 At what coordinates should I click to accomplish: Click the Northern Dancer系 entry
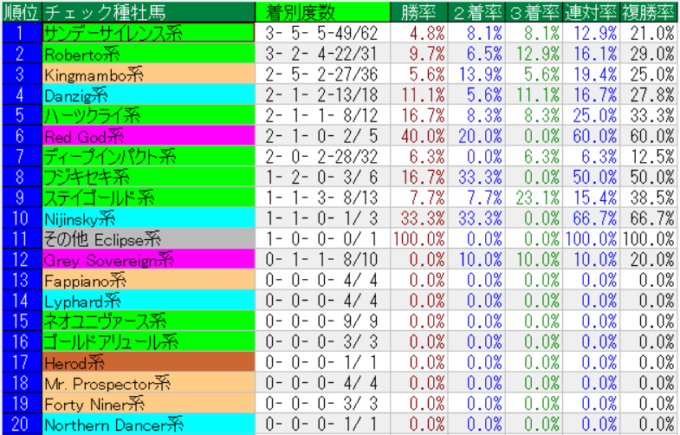147,425
